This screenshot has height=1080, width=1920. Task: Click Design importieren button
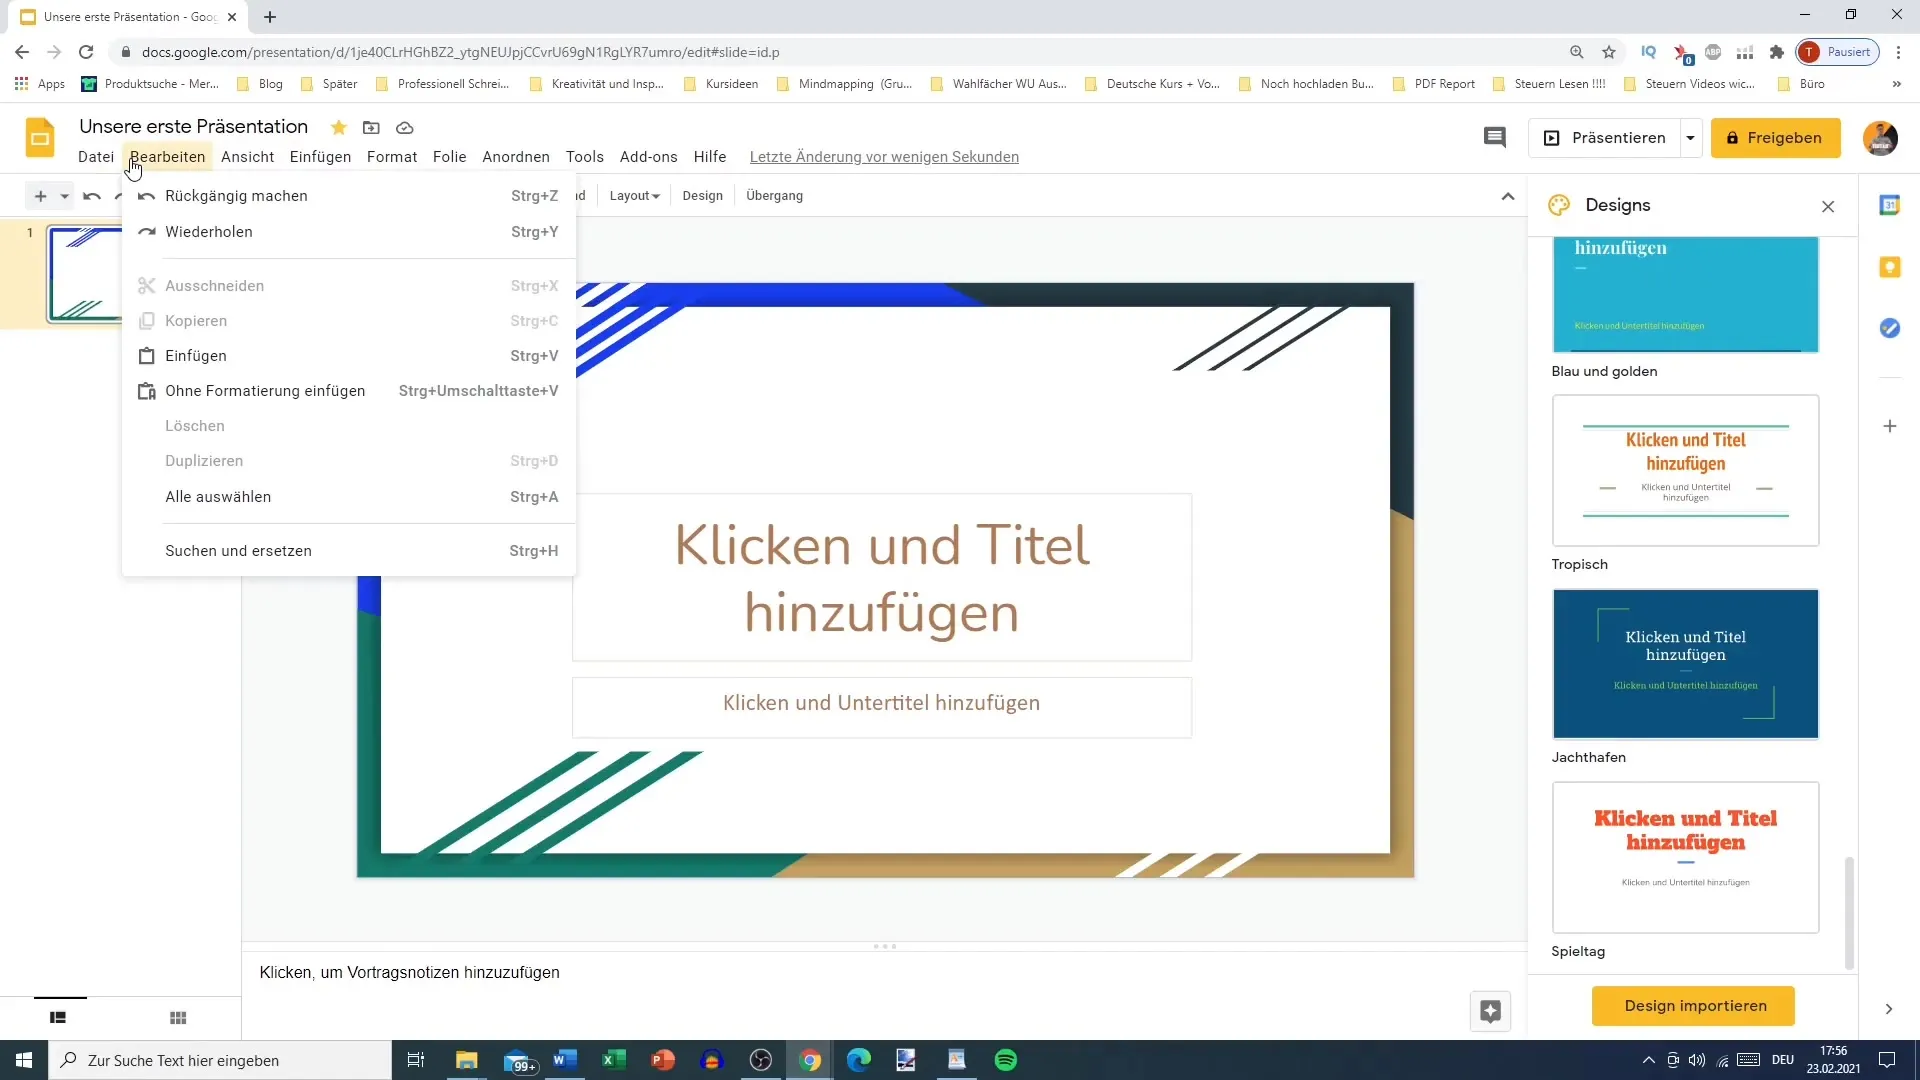coord(1696,1005)
